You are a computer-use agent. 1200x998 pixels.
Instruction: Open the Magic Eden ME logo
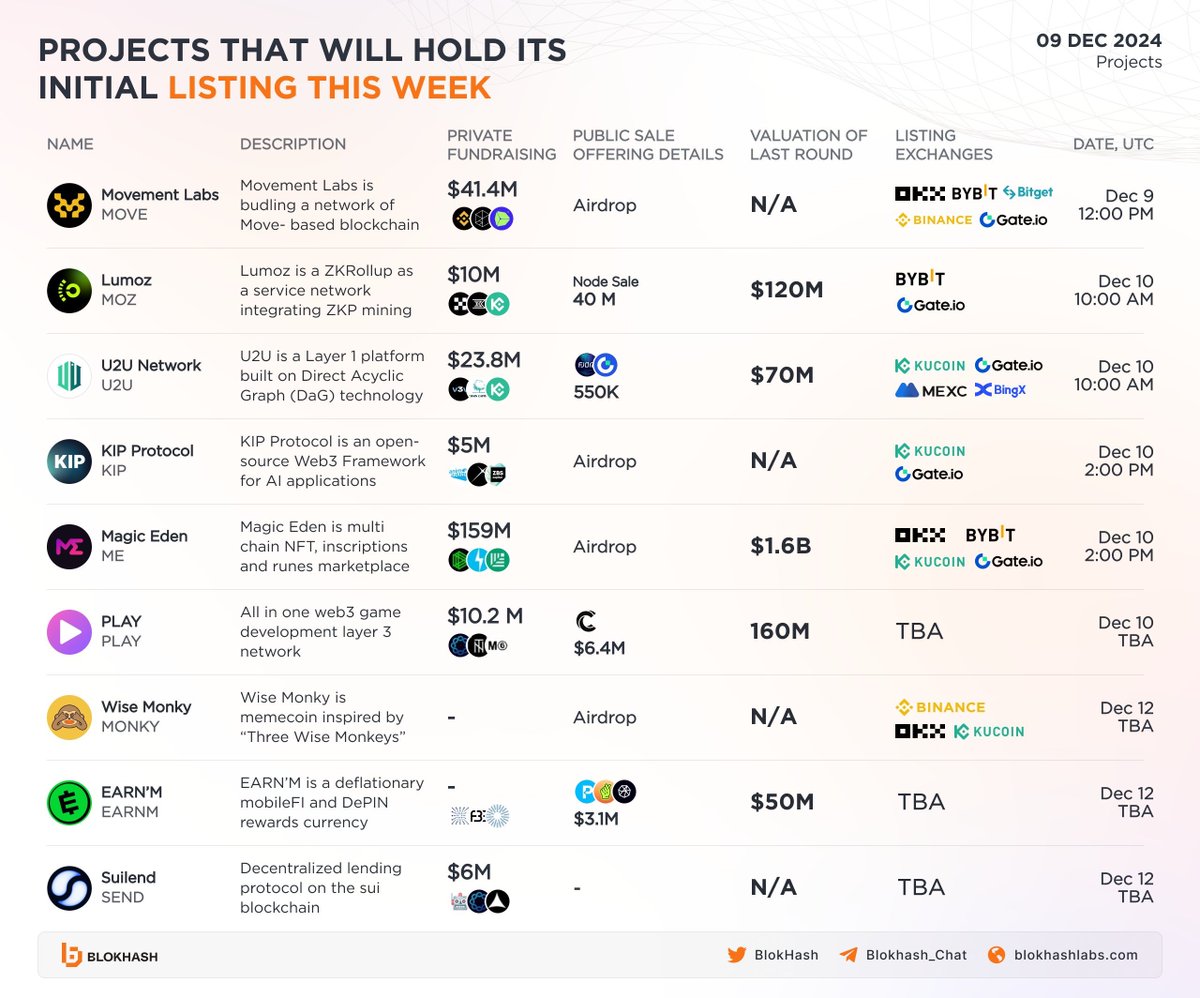click(x=69, y=546)
